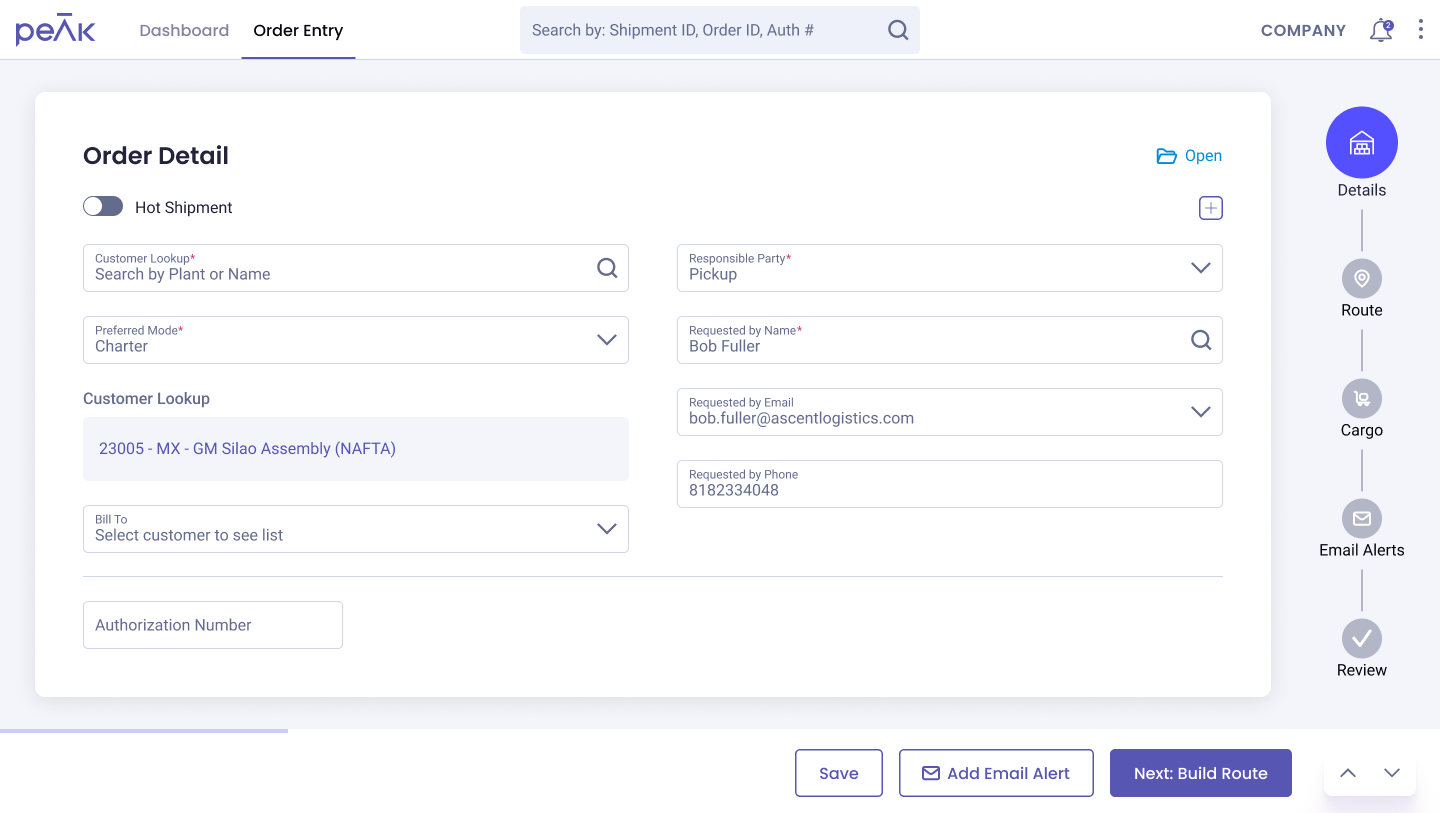Focus the Authorization Number field
This screenshot has width=1440, height=813.
tap(213, 625)
